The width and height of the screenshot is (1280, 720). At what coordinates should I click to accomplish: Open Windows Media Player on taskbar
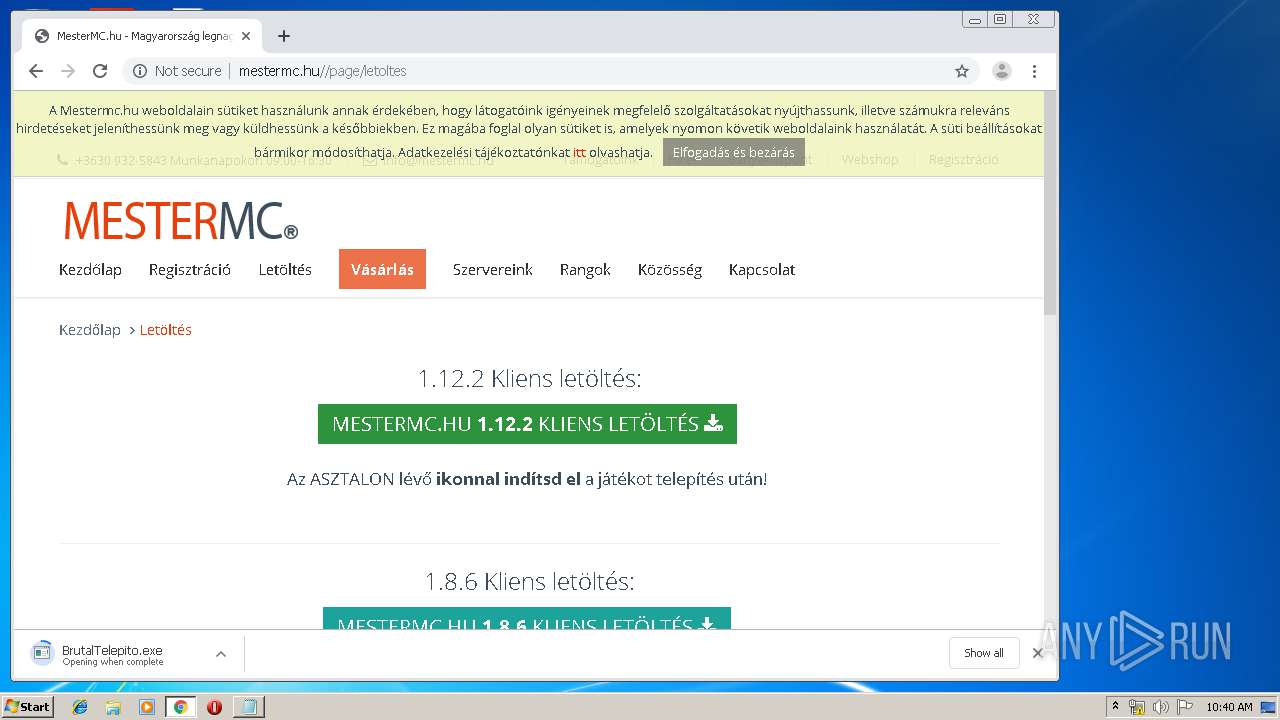coord(147,707)
